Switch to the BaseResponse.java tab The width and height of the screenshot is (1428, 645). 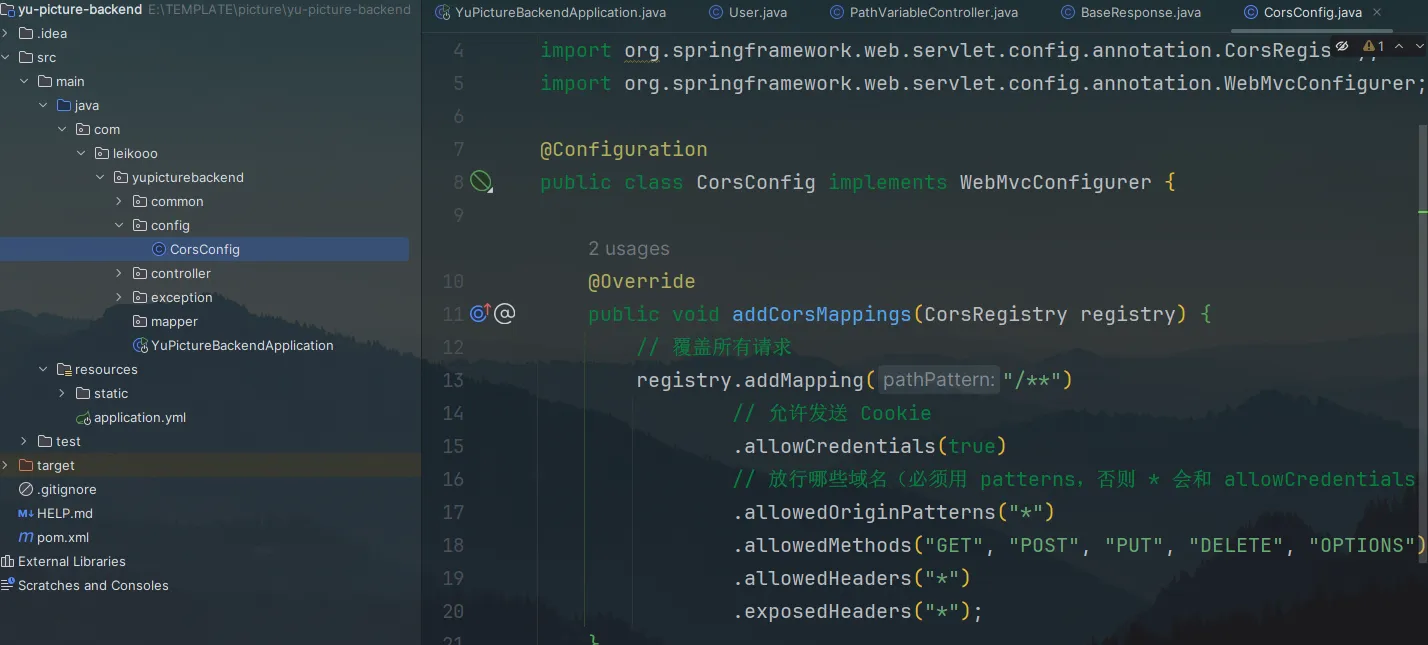(x=1140, y=13)
